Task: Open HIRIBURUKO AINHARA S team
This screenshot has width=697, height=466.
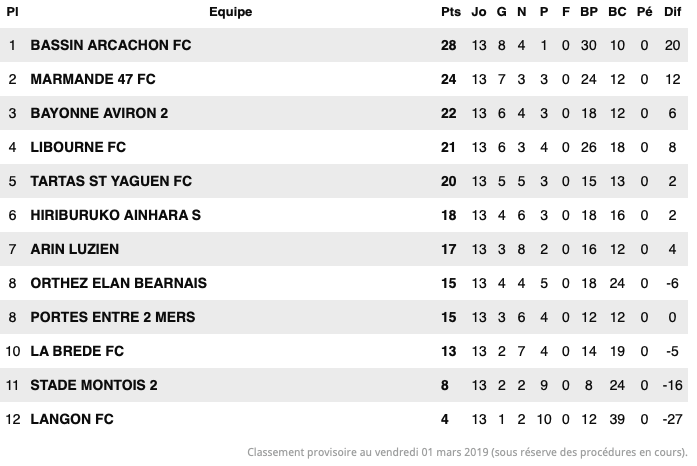Action: point(115,215)
